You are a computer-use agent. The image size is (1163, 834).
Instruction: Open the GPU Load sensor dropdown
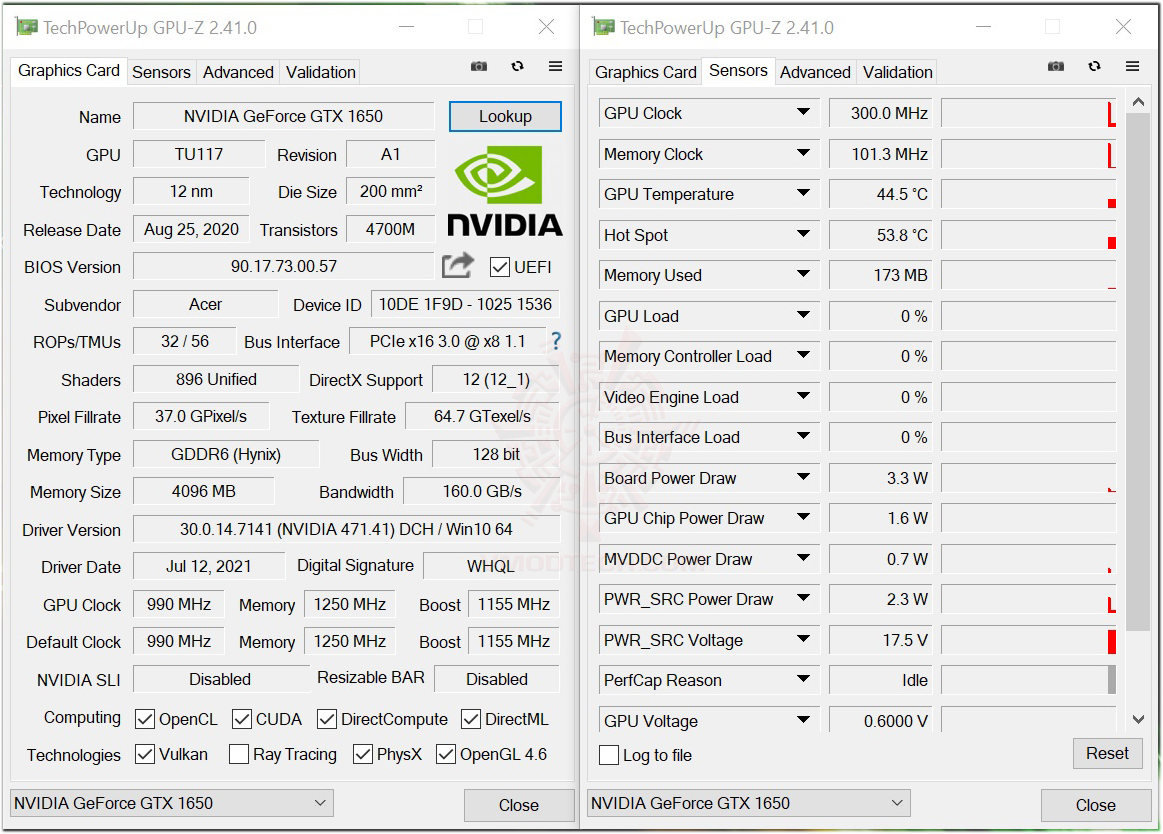tap(803, 315)
